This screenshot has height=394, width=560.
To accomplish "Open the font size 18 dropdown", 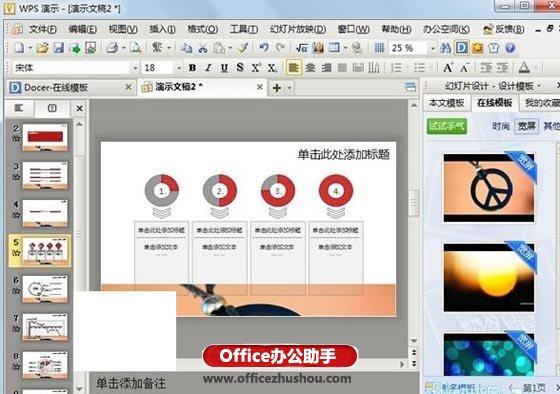I will 179,68.
